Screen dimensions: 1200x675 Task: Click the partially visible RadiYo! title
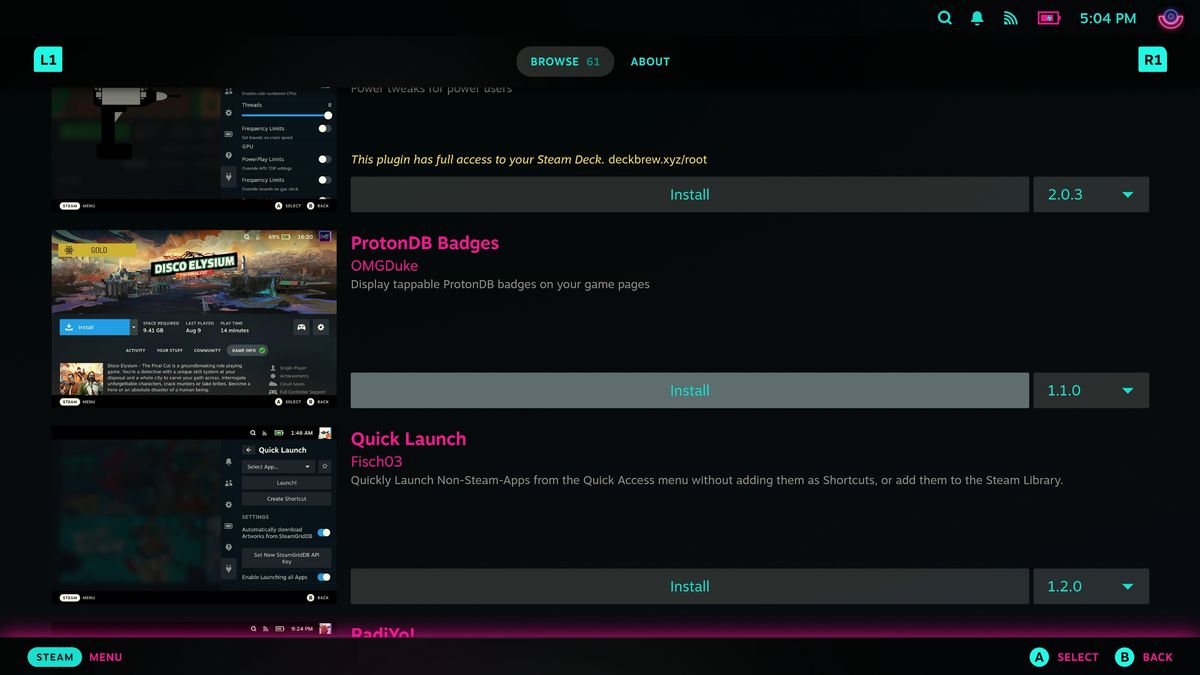tap(382, 632)
